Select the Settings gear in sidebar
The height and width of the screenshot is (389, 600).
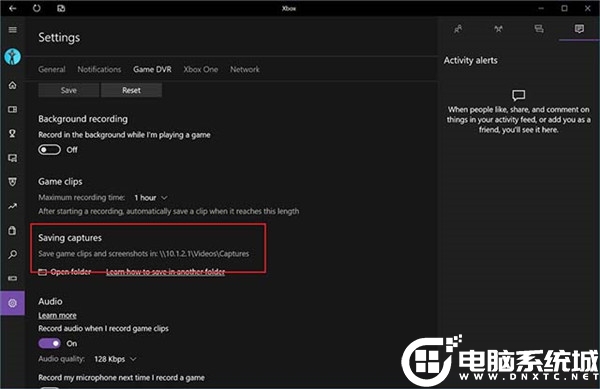coord(13,303)
